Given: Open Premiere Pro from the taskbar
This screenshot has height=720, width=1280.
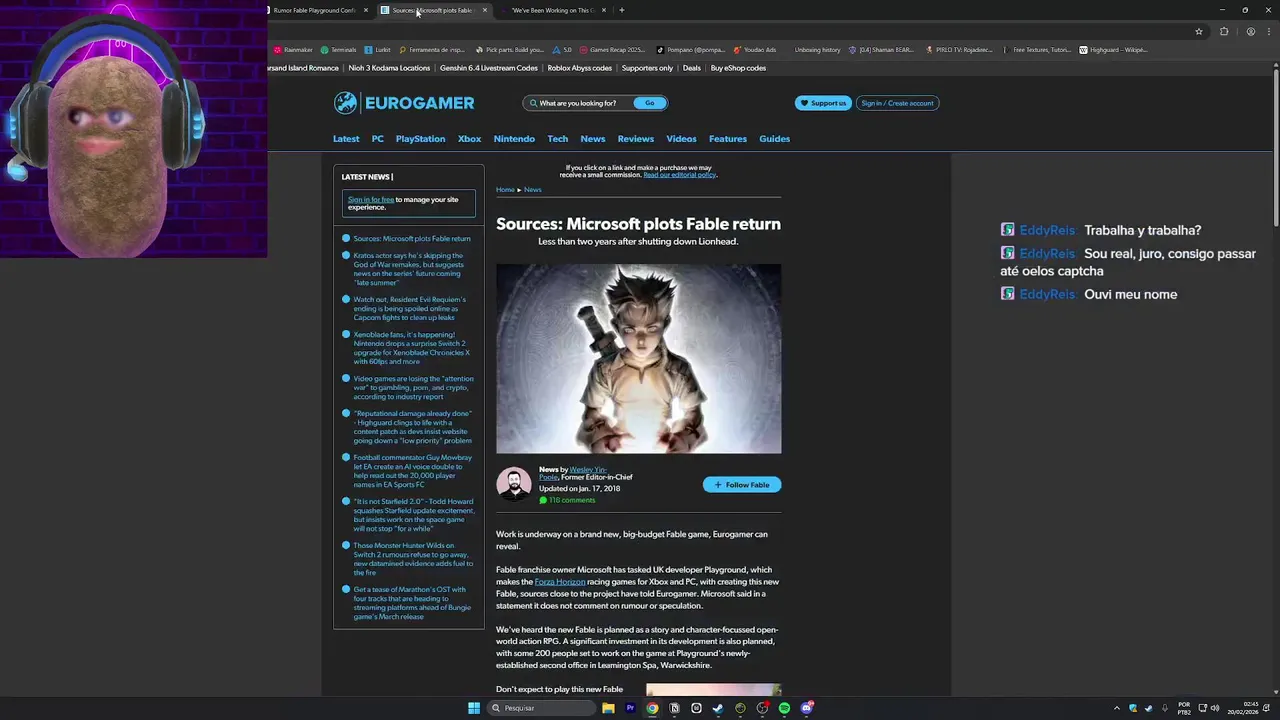Looking at the screenshot, I should [630, 708].
